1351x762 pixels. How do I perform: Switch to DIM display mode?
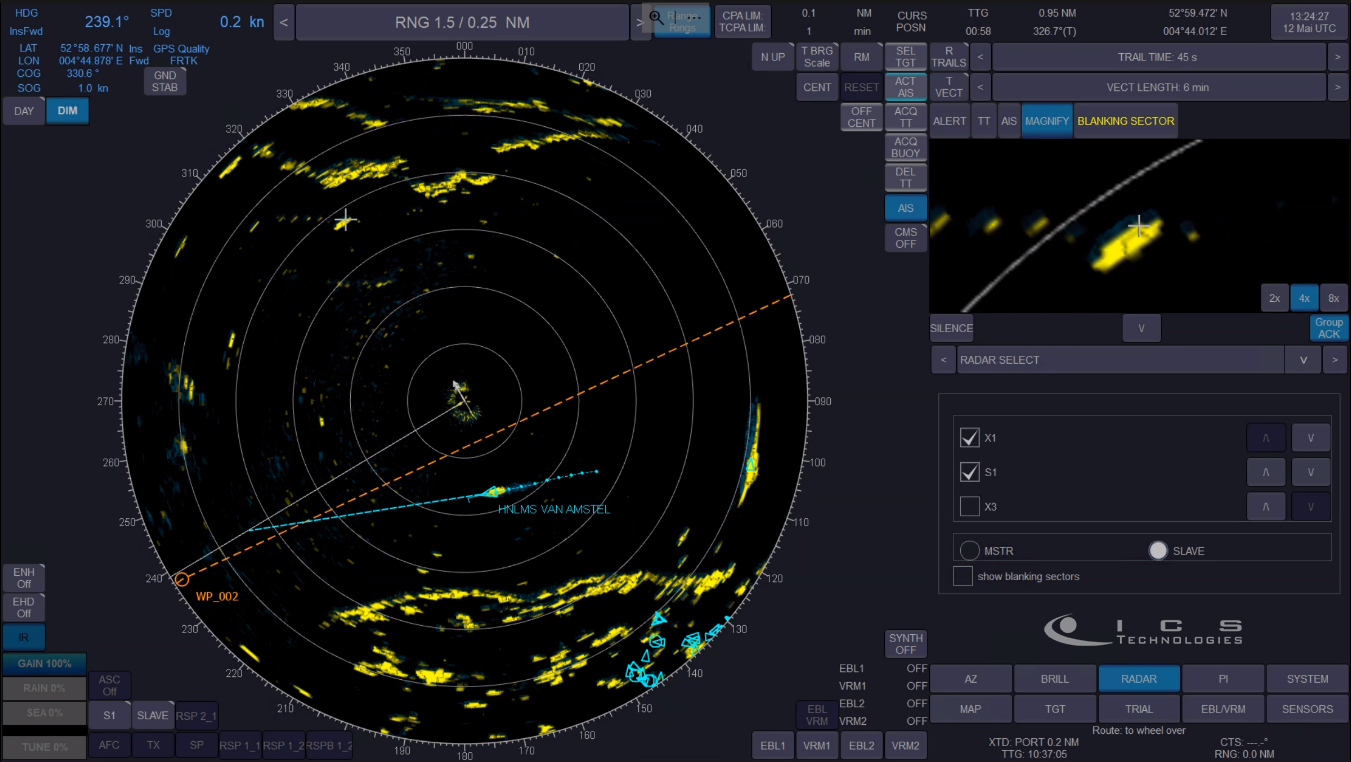67,111
